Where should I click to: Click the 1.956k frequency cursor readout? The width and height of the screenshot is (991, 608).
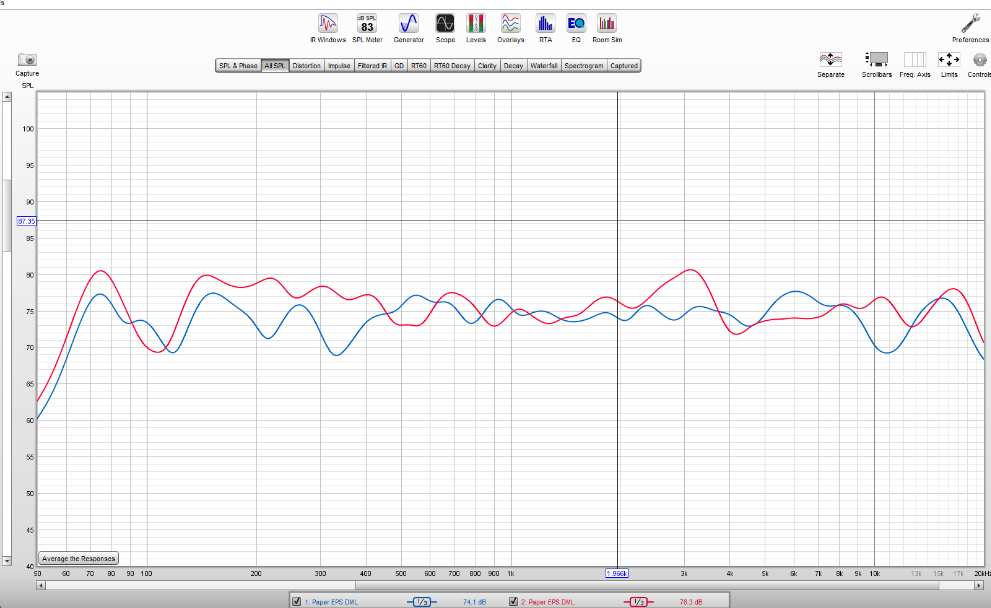click(617, 574)
